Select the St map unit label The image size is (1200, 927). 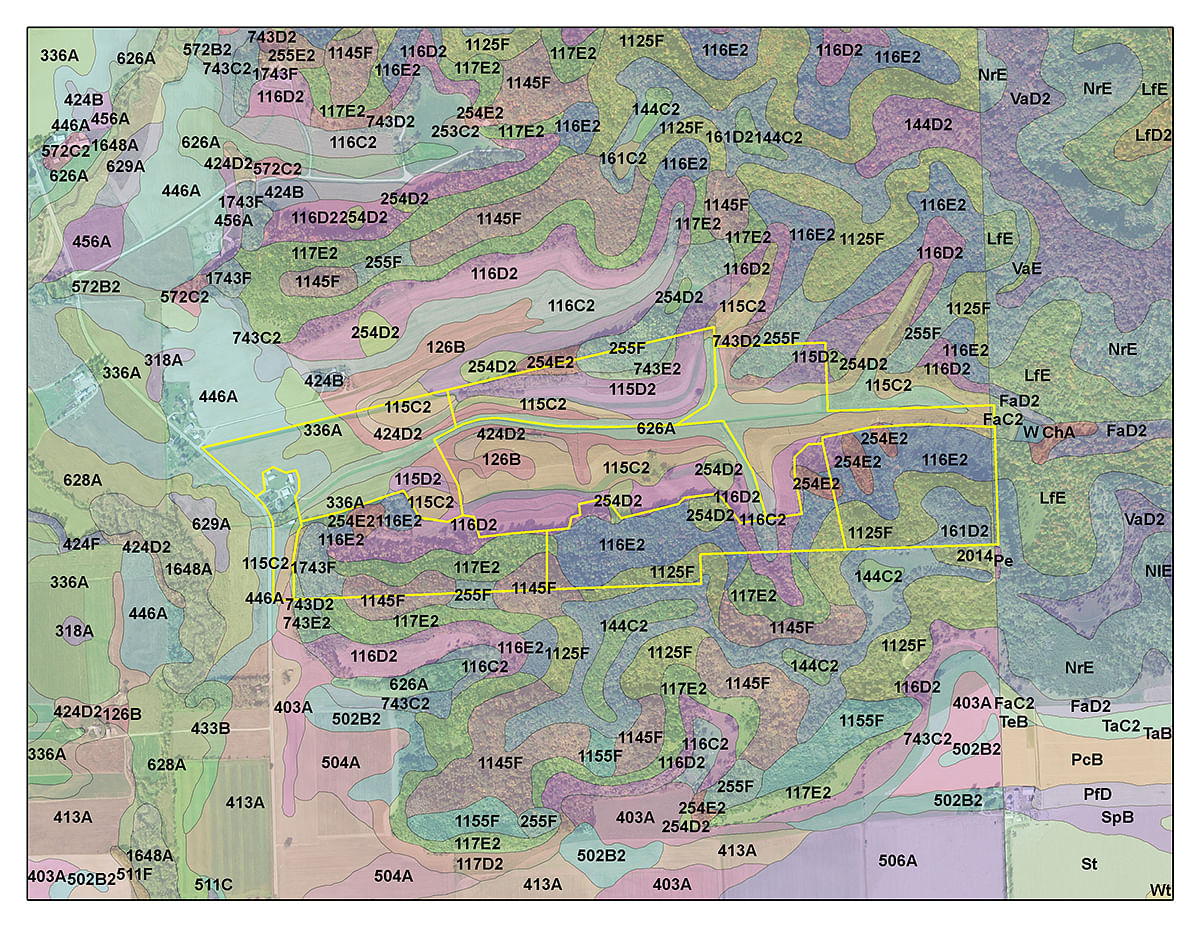1089,862
